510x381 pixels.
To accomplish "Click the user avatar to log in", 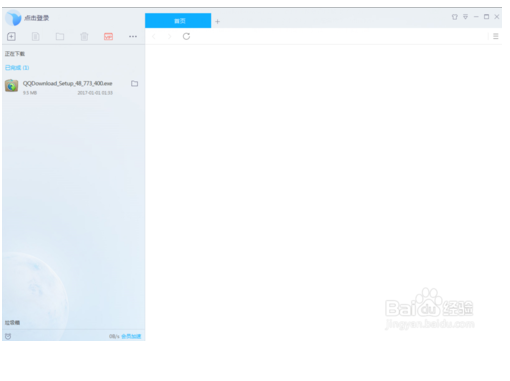I will [13, 18].
